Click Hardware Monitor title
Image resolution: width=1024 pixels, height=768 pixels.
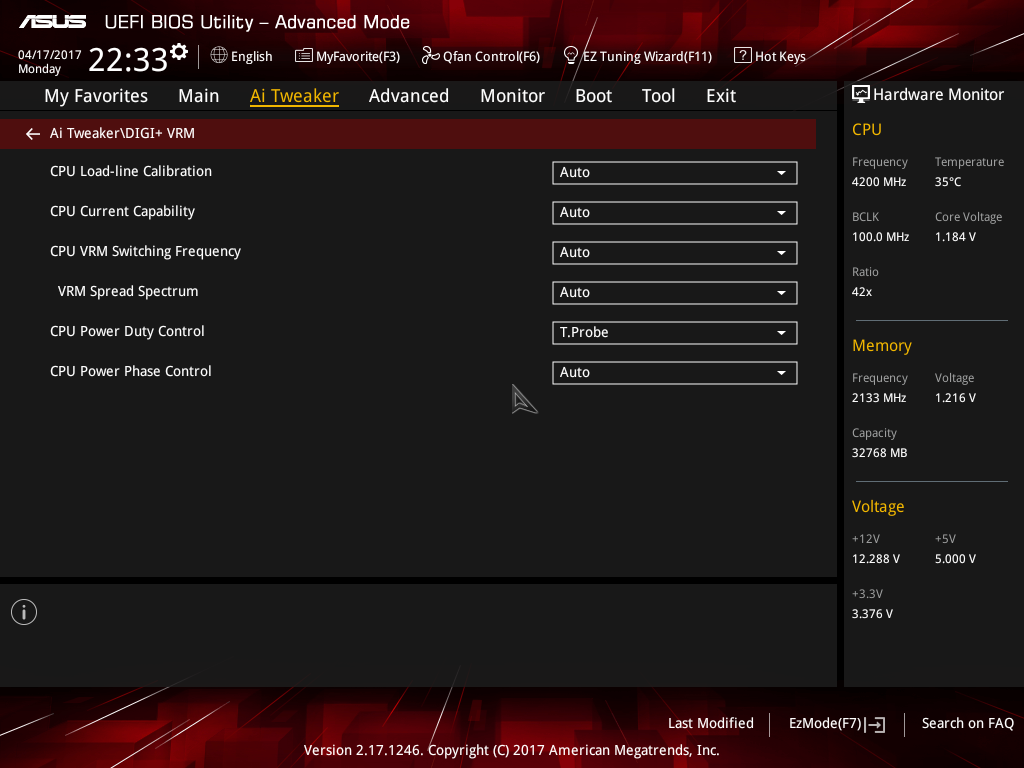click(938, 95)
